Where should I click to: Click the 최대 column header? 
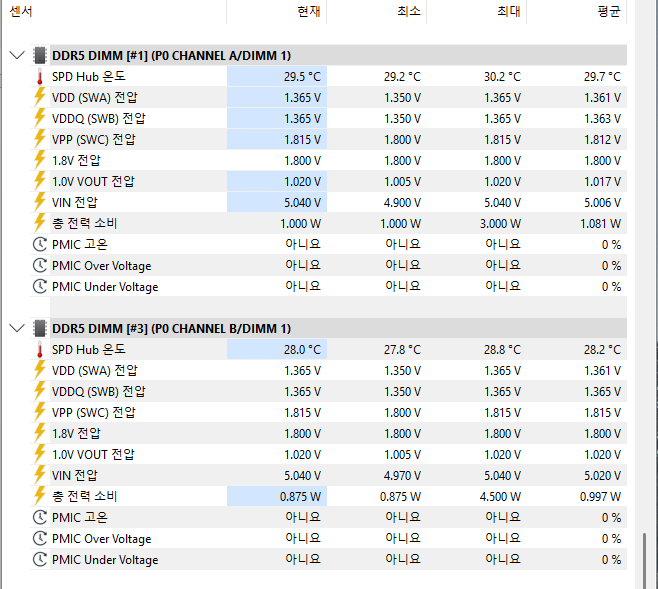pyautogui.click(x=508, y=12)
